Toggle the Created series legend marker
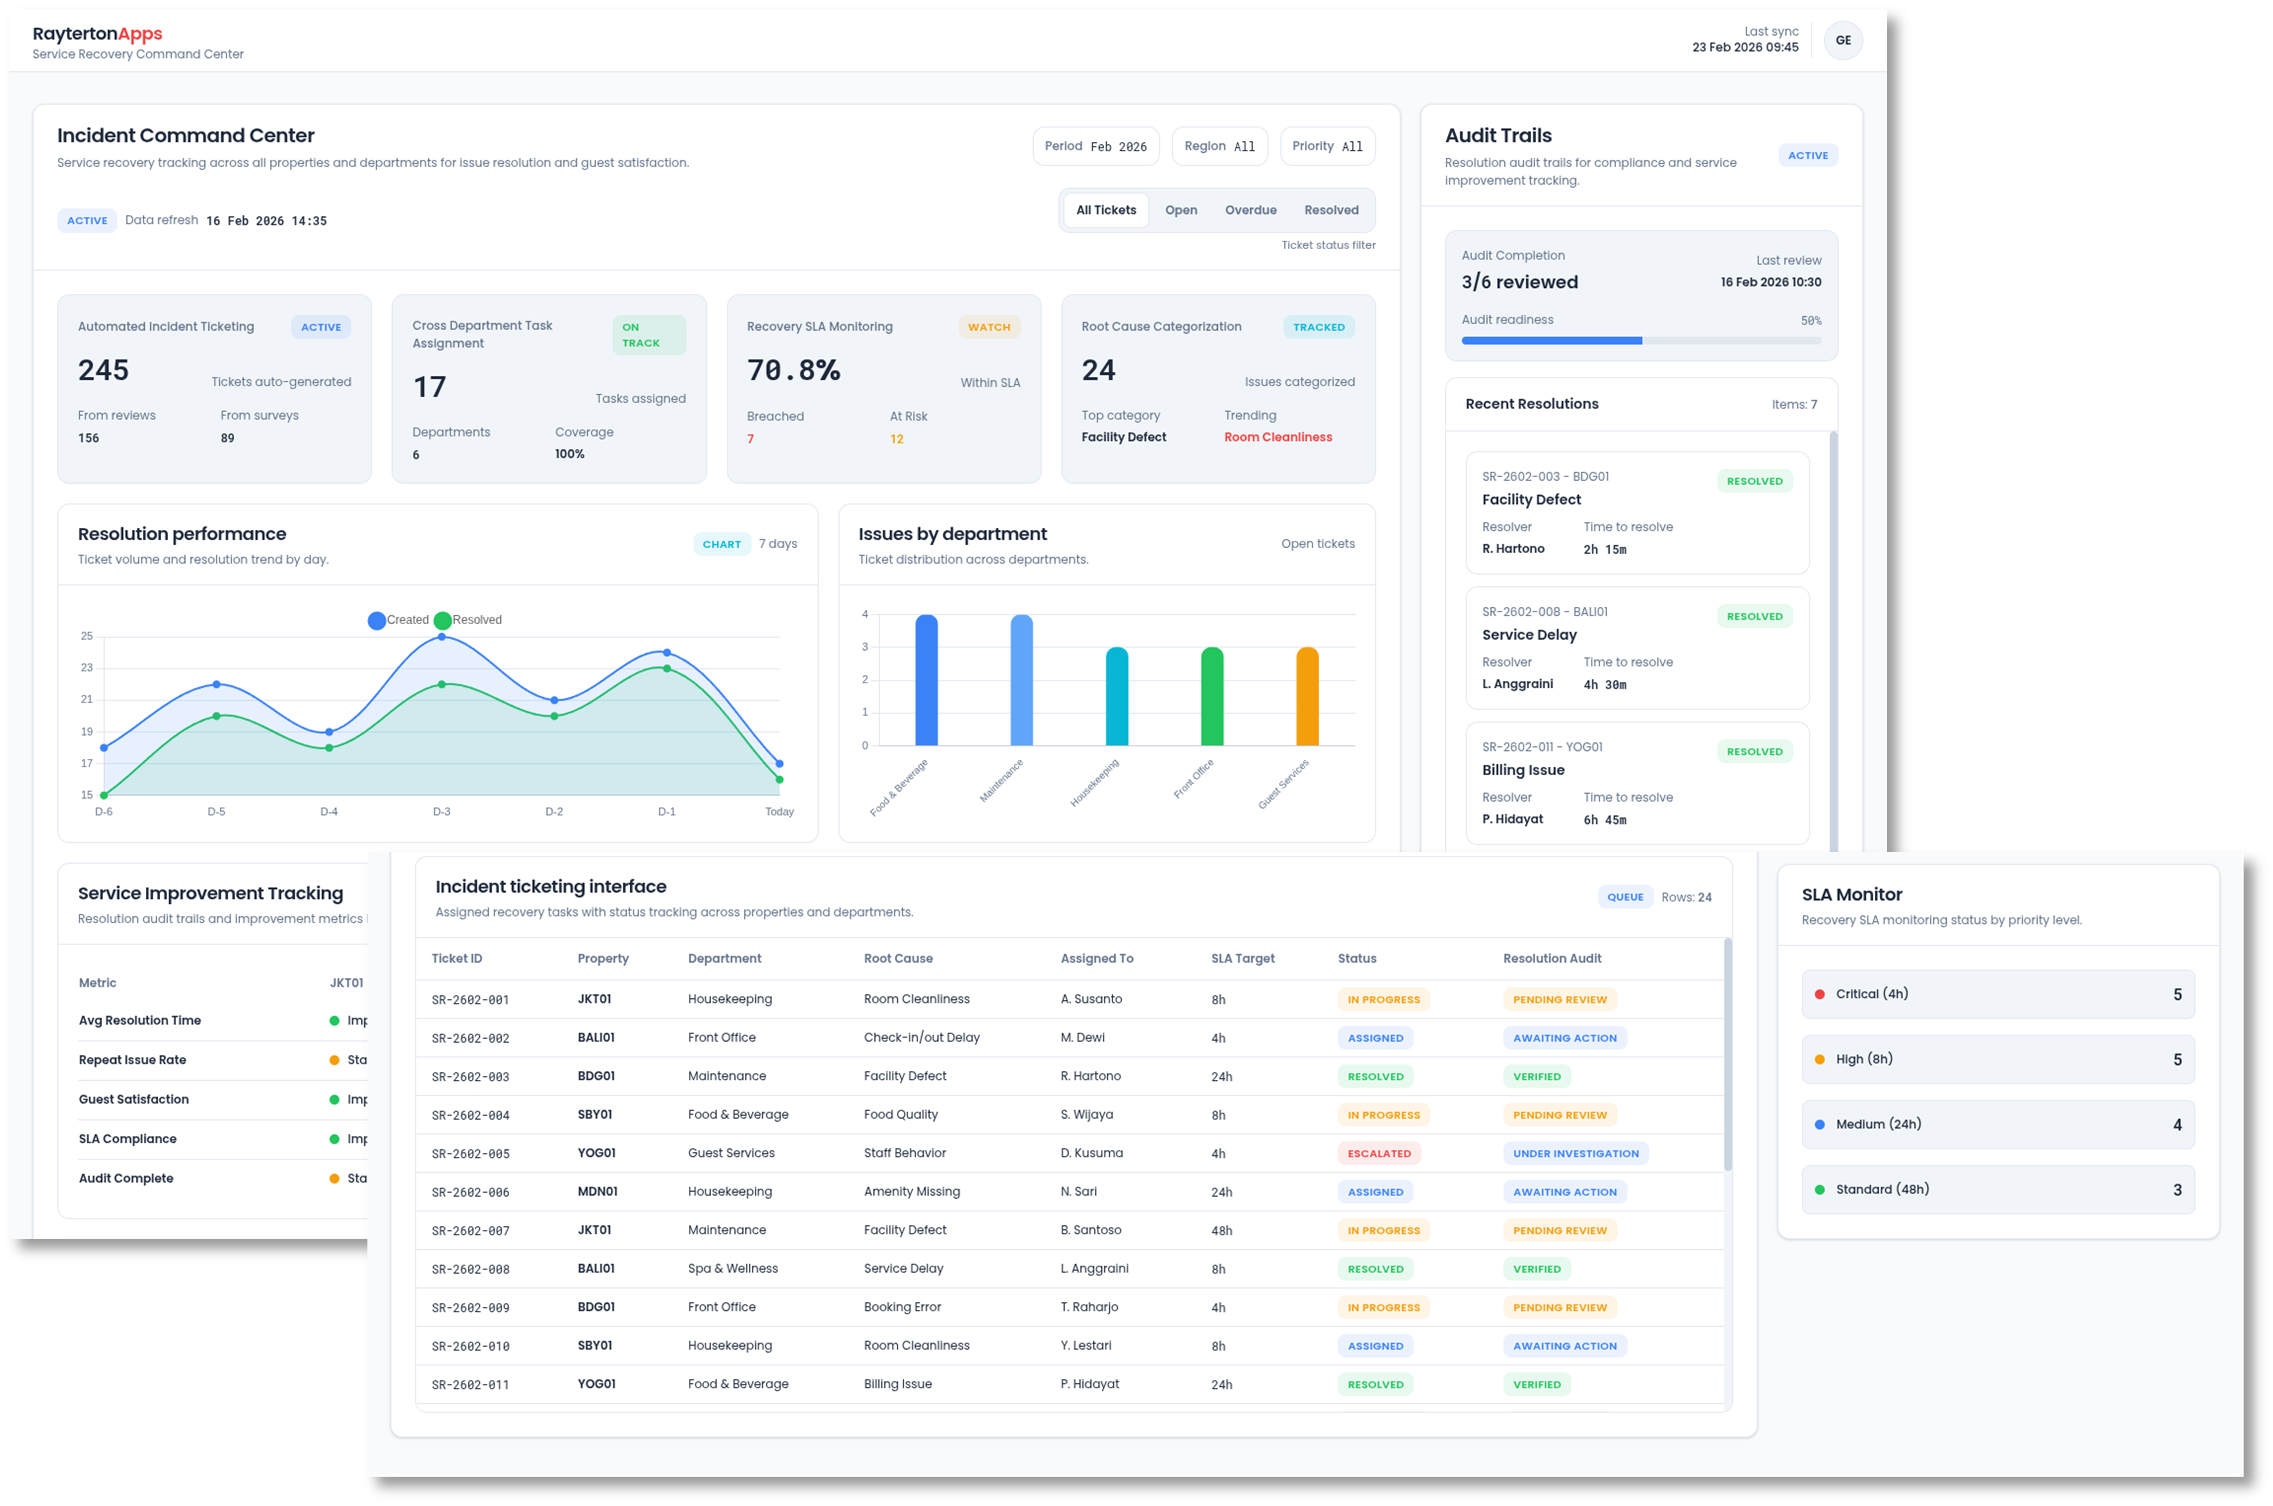Image resolution: width=2273 pixels, height=1506 pixels. [x=377, y=620]
